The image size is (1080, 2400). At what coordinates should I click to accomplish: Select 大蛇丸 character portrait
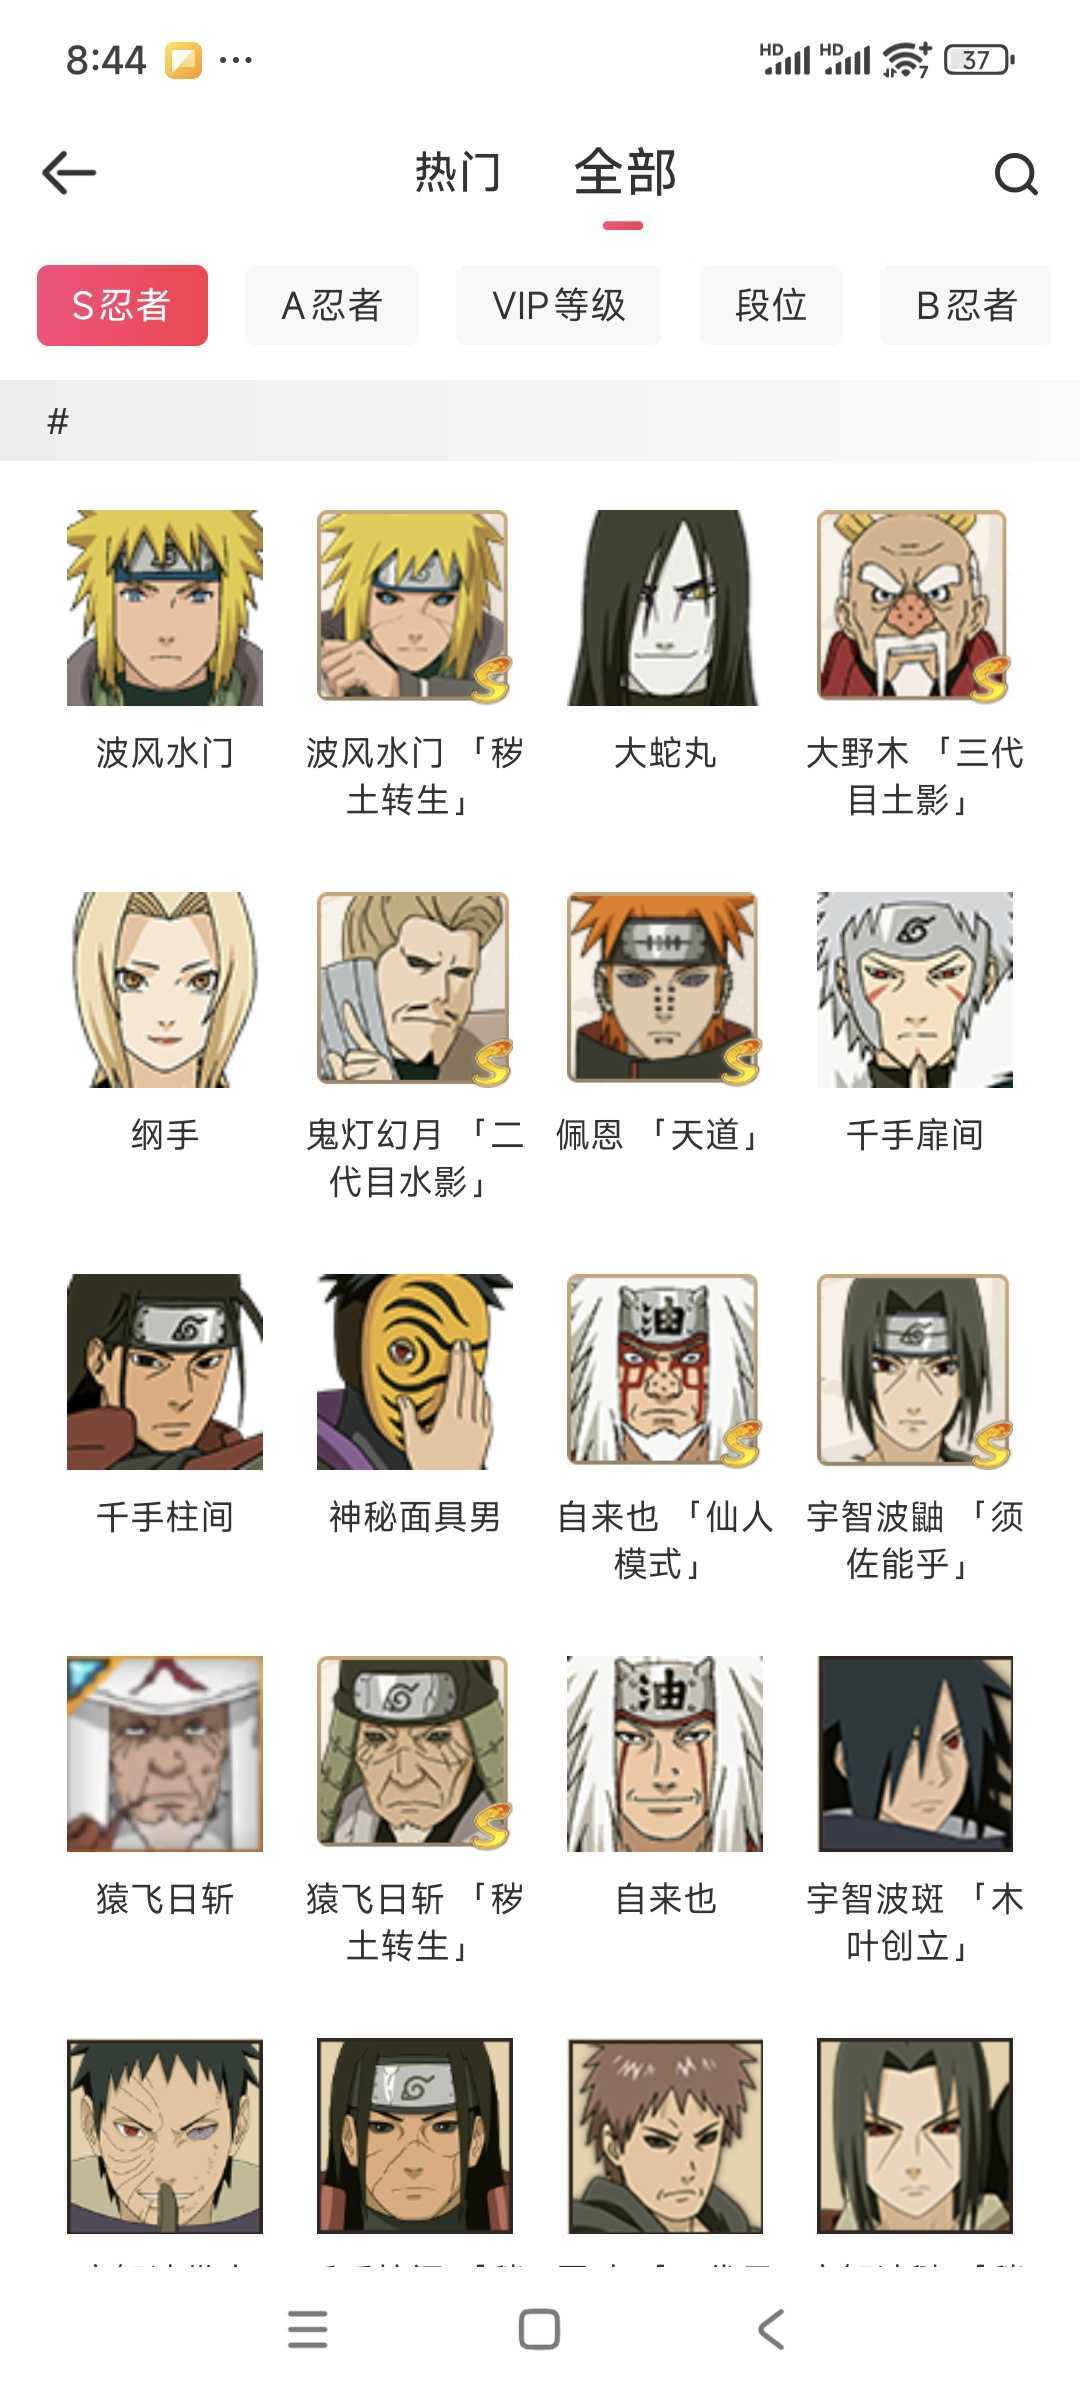(x=665, y=608)
